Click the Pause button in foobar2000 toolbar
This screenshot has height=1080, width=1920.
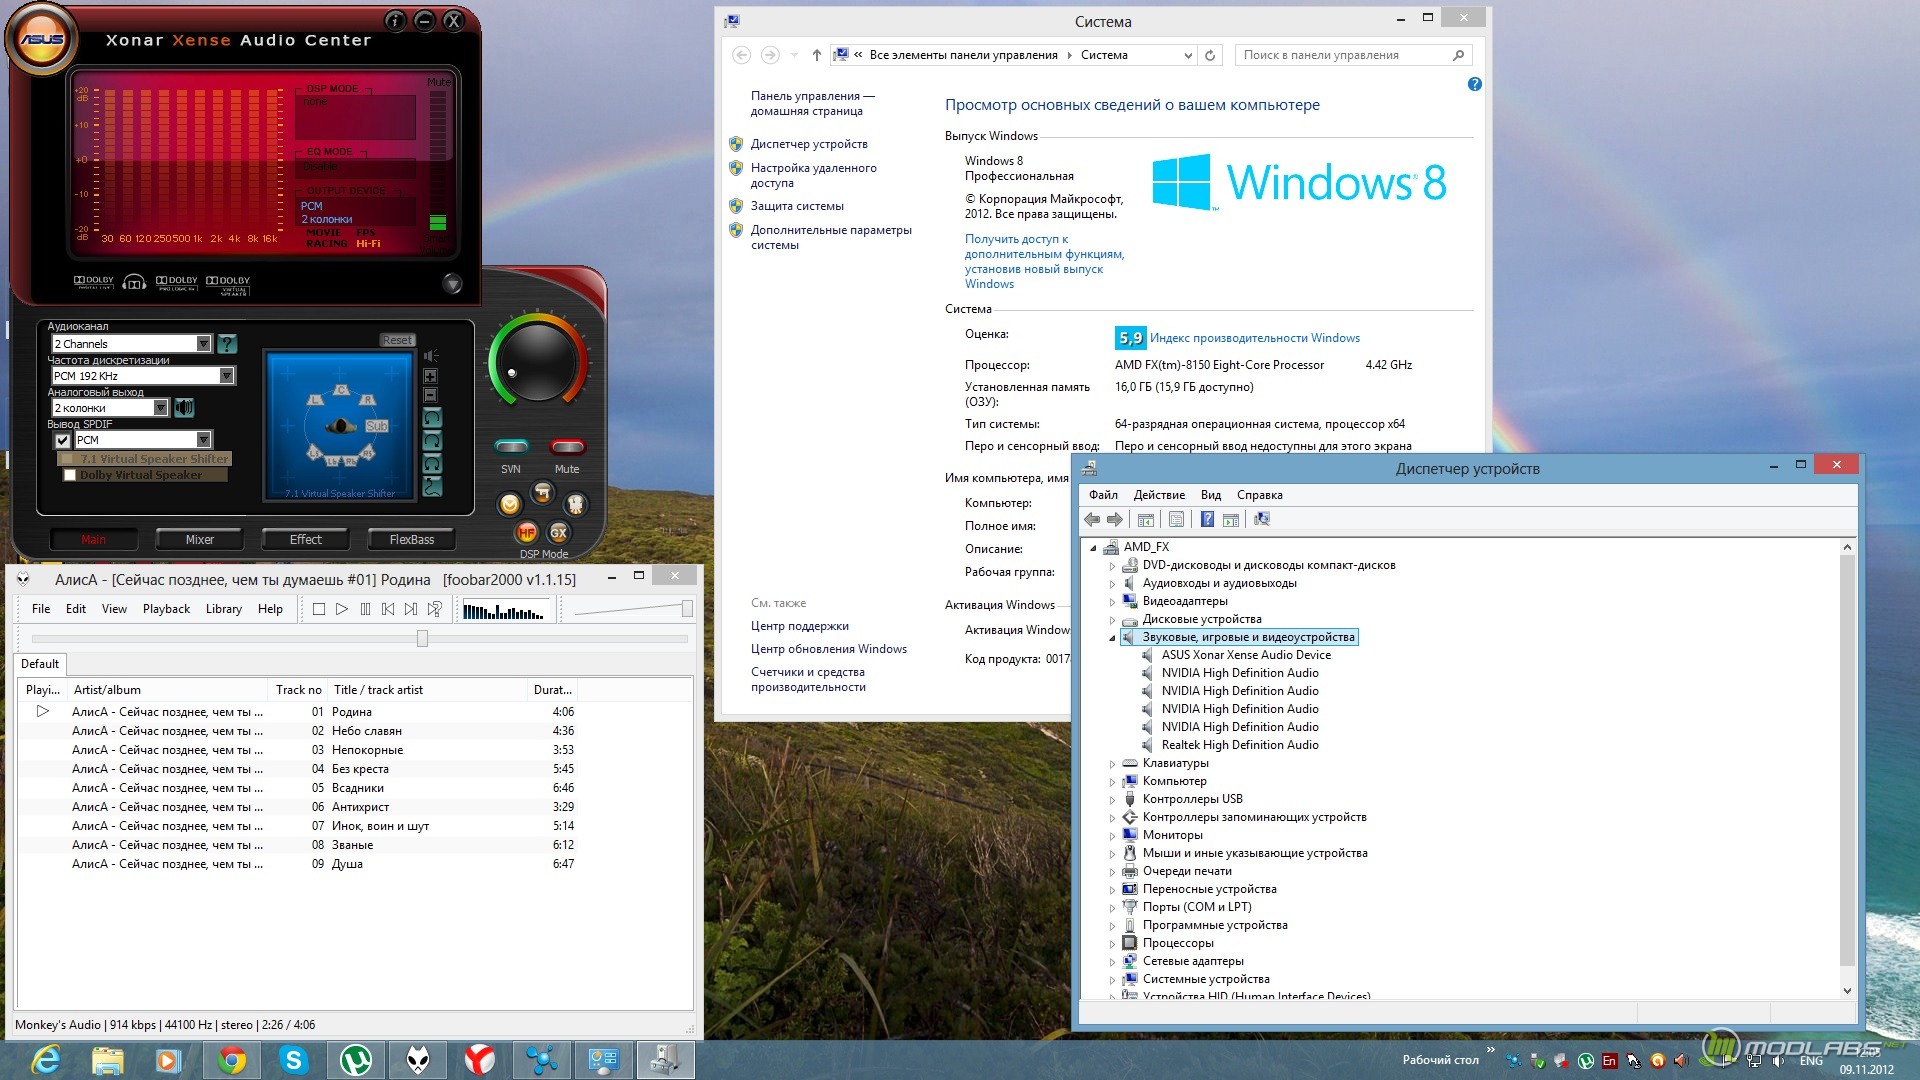365,609
